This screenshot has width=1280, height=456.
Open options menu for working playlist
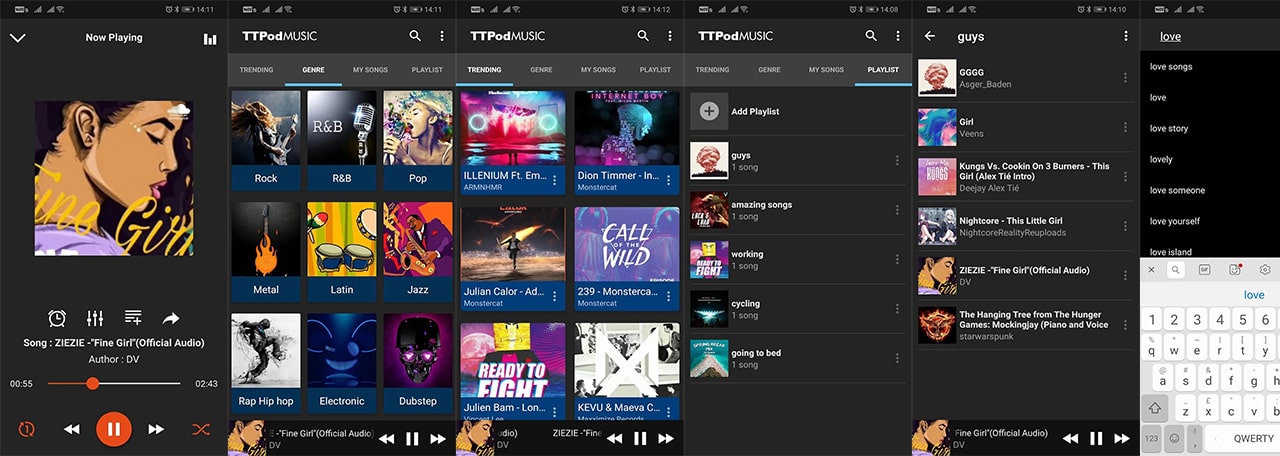[x=897, y=260]
